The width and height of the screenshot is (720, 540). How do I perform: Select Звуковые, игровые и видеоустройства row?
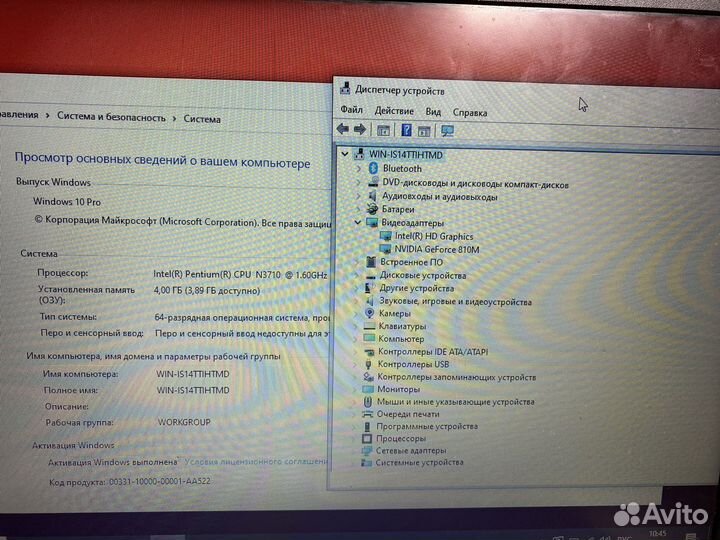point(455,302)
